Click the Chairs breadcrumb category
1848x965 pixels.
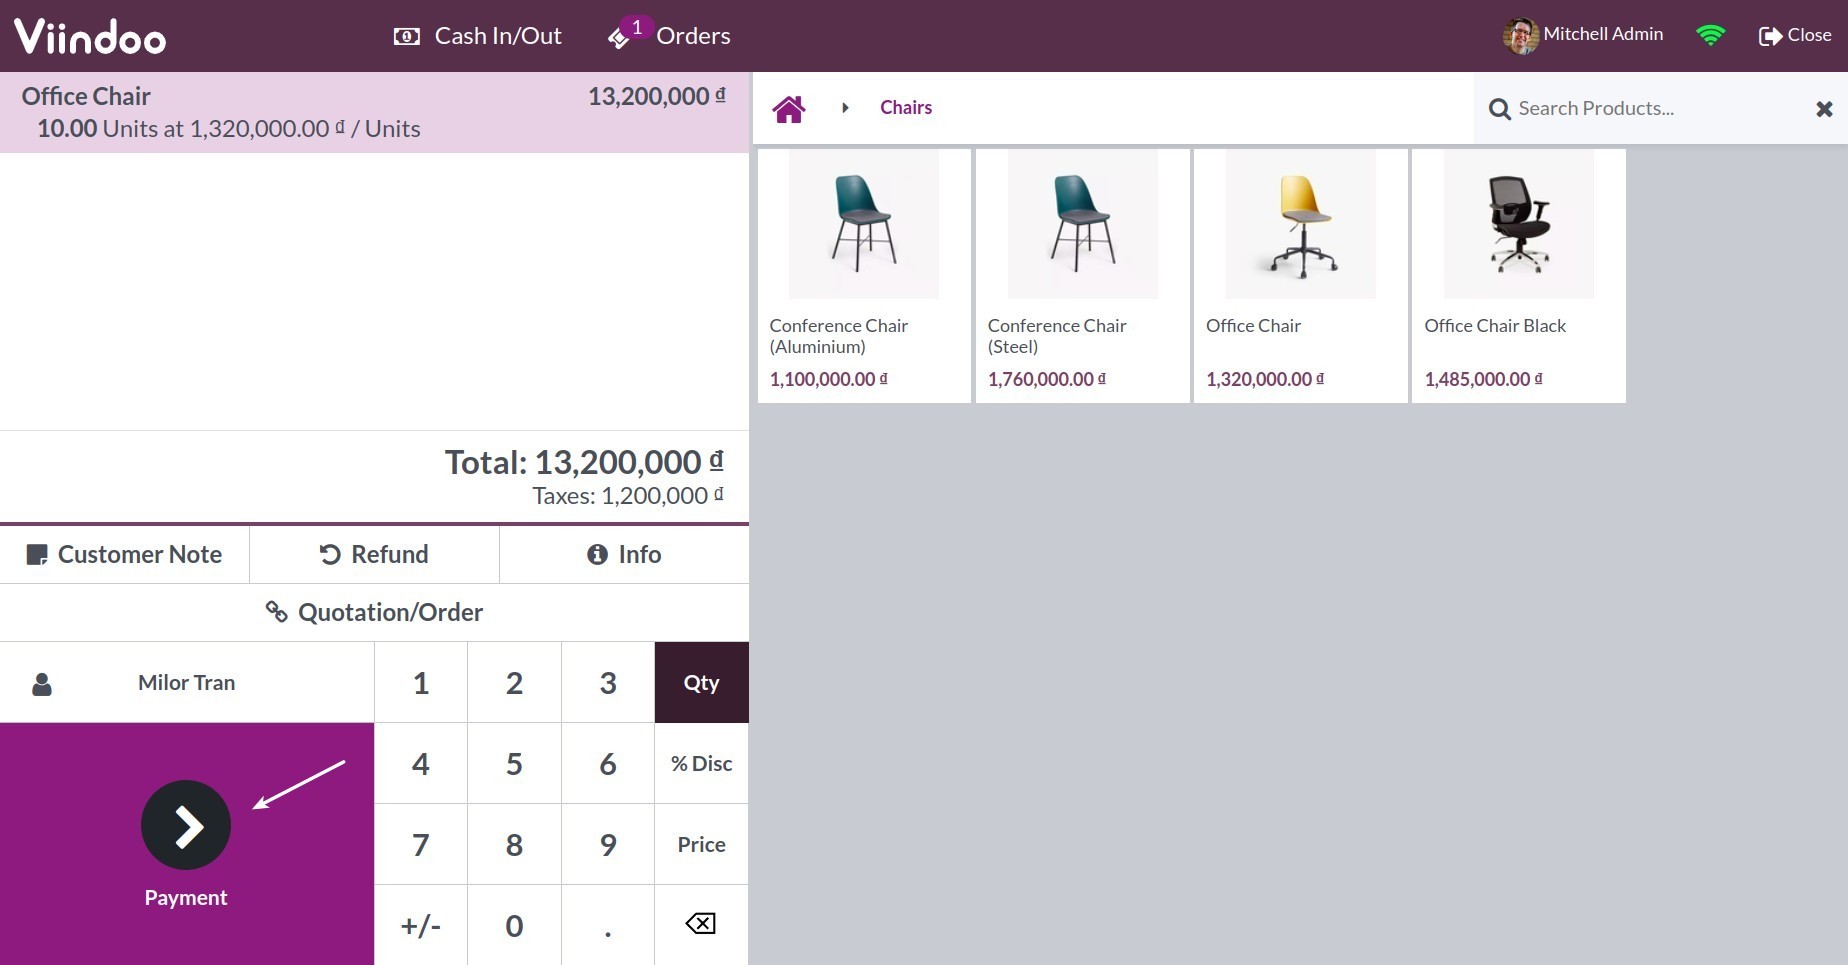(906, 107)
